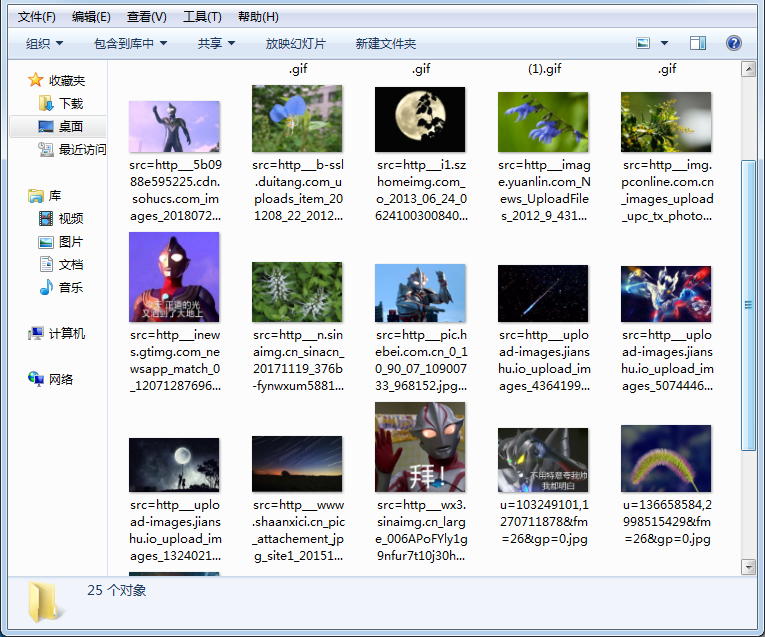Expand the 包含到库中 dropdown

pyautogui.click(x=130, y=43)
